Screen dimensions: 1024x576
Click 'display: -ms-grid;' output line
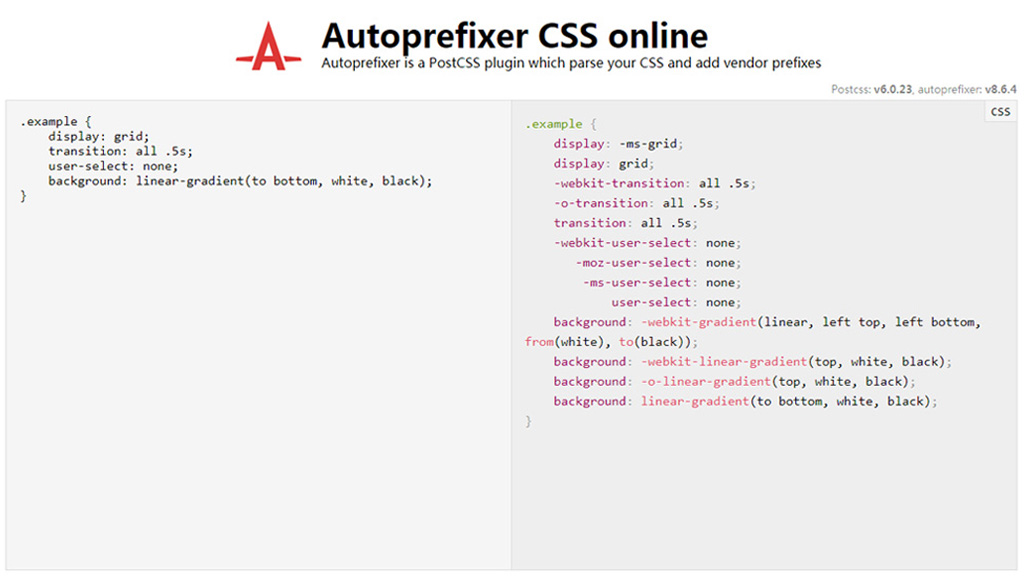pyautogui.click(x=618, y=144)
